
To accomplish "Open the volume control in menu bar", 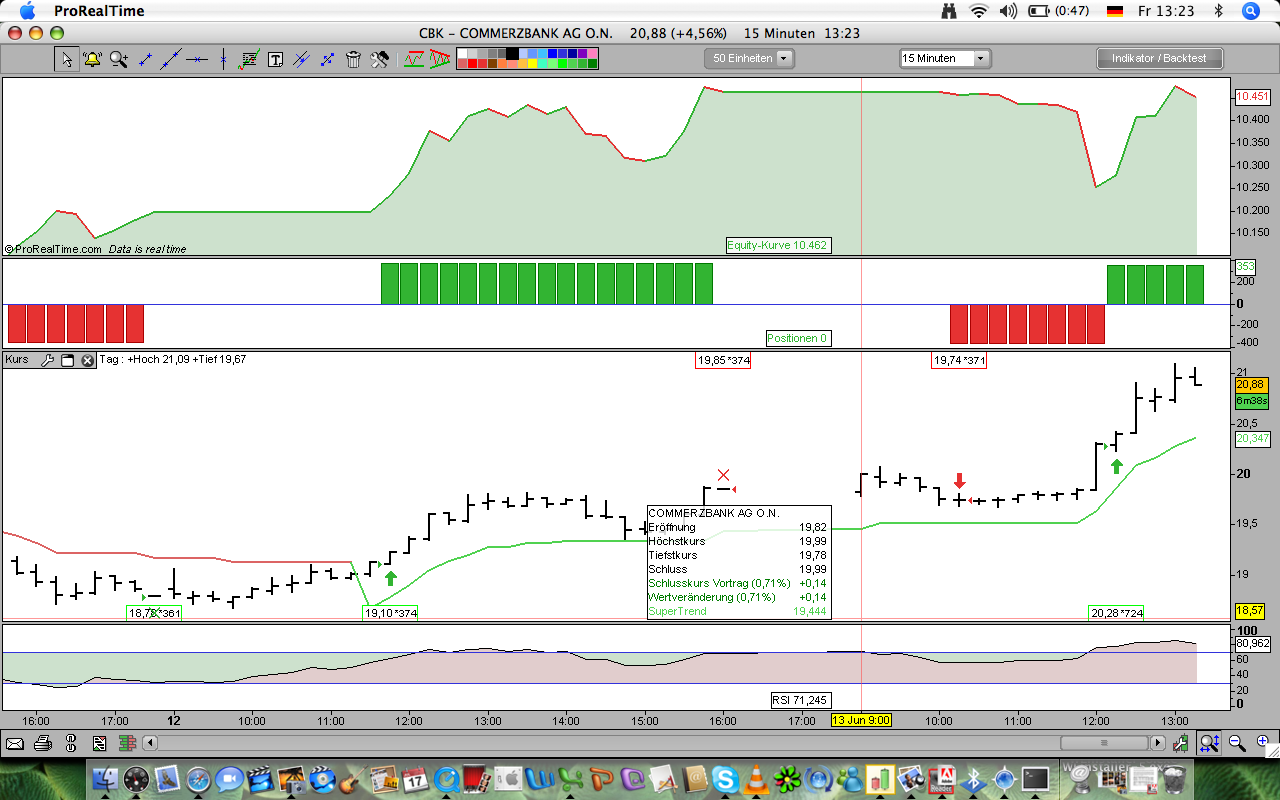I will (x=1008, y=11).
